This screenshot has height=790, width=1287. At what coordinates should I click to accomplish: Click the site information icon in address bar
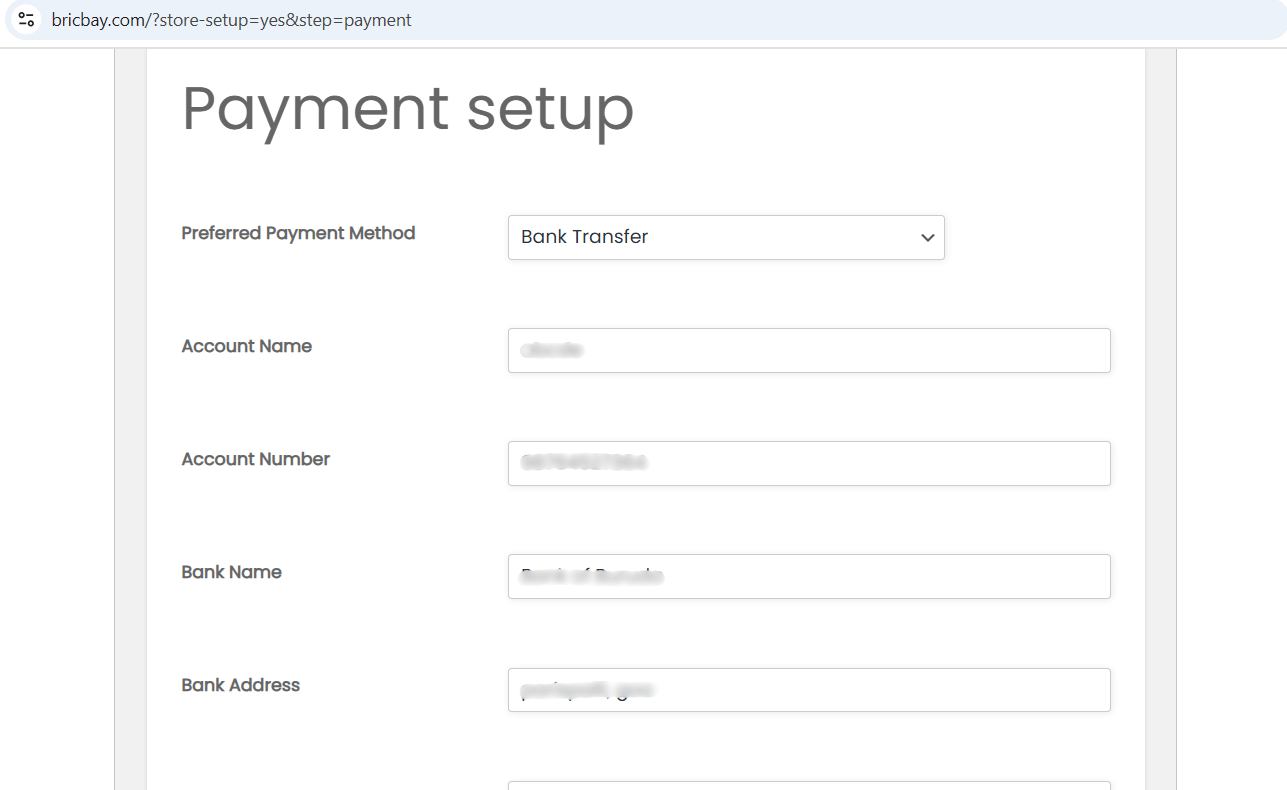pyautogui.click(x=26, y=20)
